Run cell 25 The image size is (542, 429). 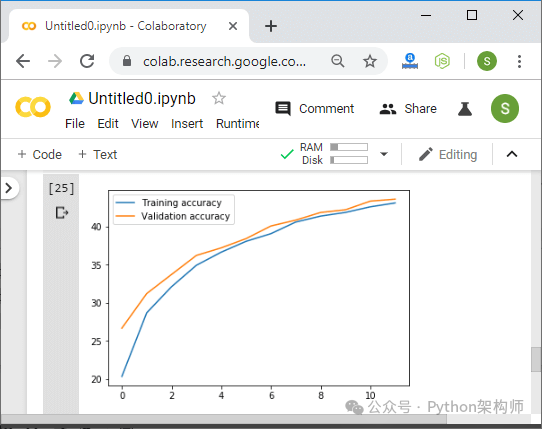[61, 188]
